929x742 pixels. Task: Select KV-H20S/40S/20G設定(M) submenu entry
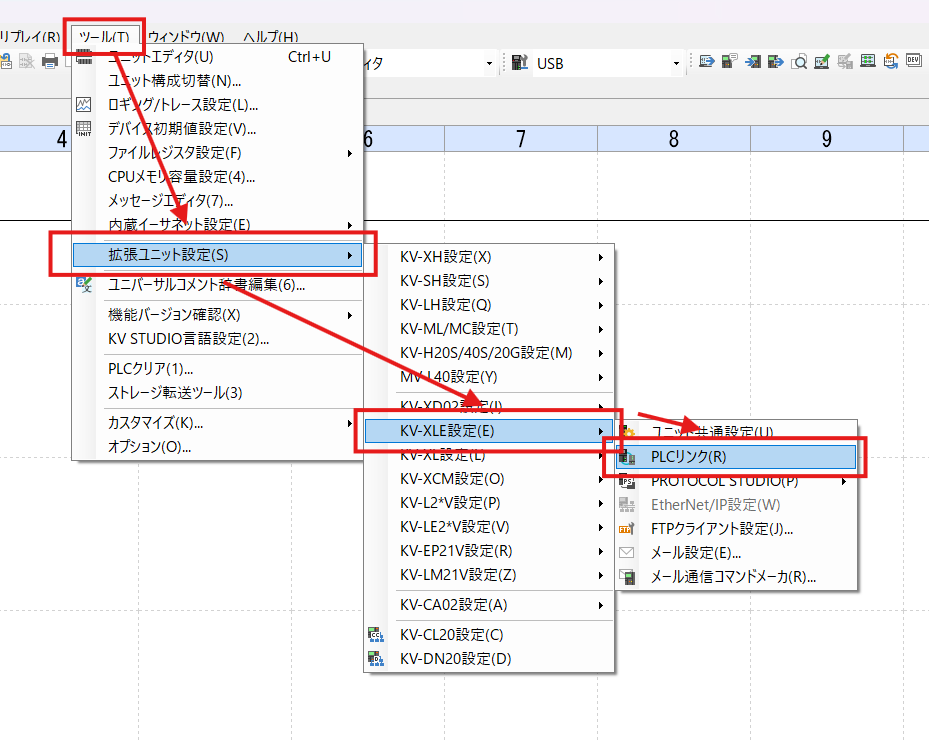[489, 353]
